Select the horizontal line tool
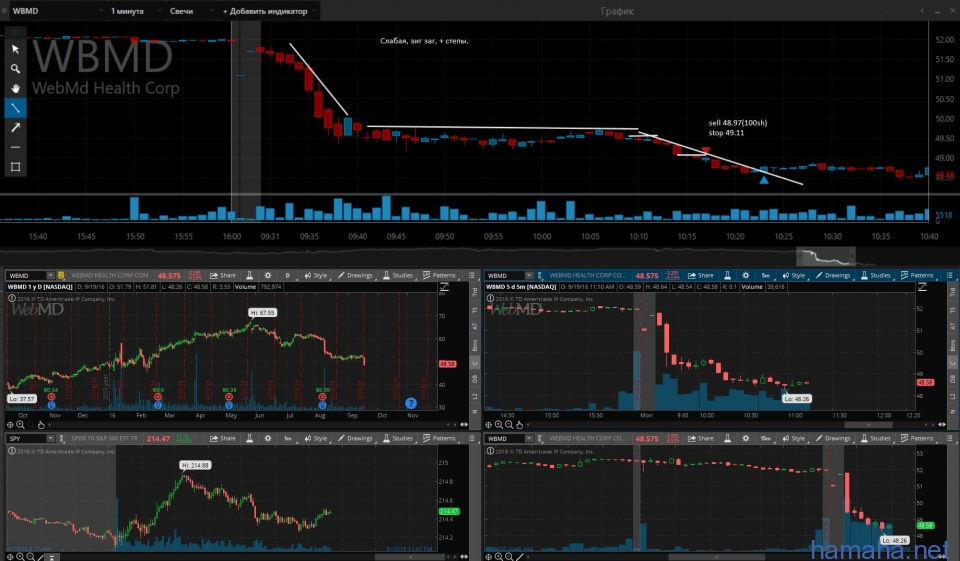 15,147
